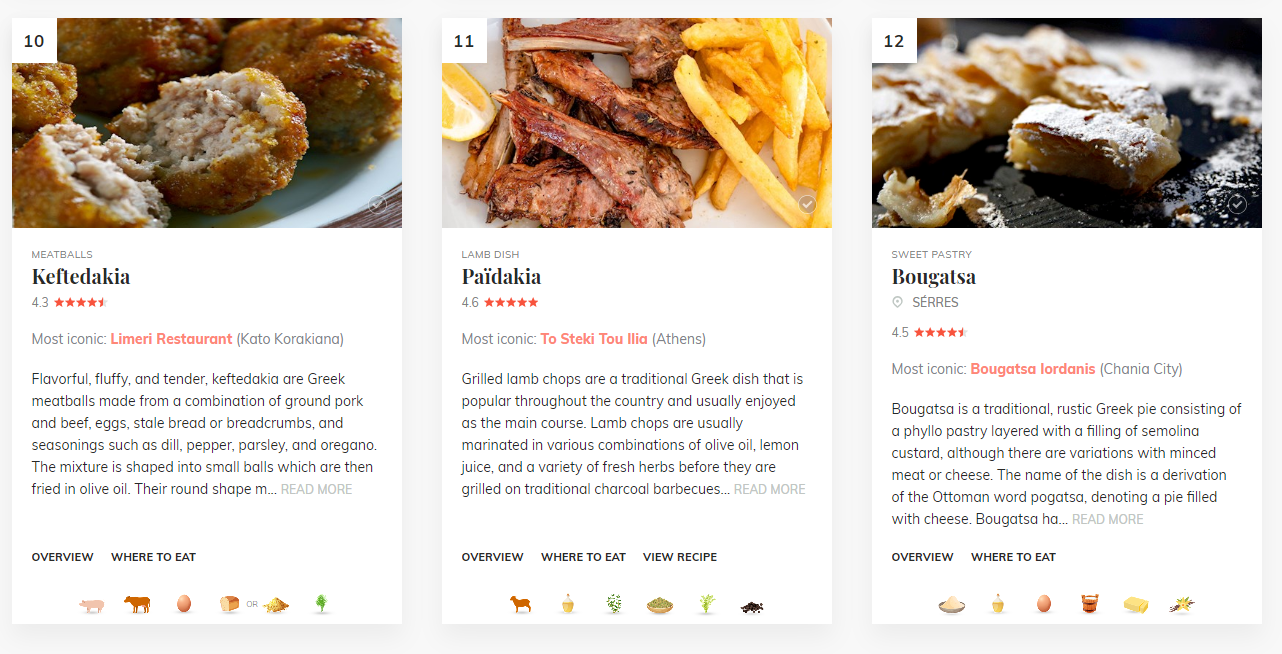The height and width of the screenshot is (654, 1282).
Task: Open the To Steki Tou Ilia link
Action: pos(594,339)
